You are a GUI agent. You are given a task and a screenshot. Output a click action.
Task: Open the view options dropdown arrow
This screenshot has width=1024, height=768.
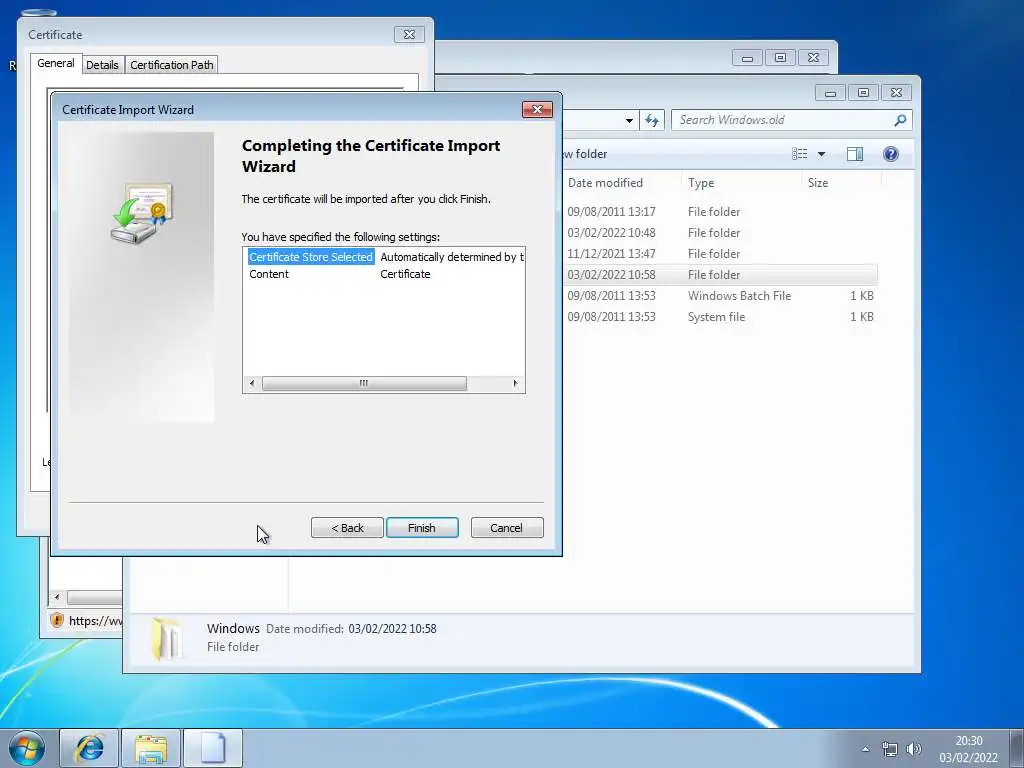tap(822, 154)
